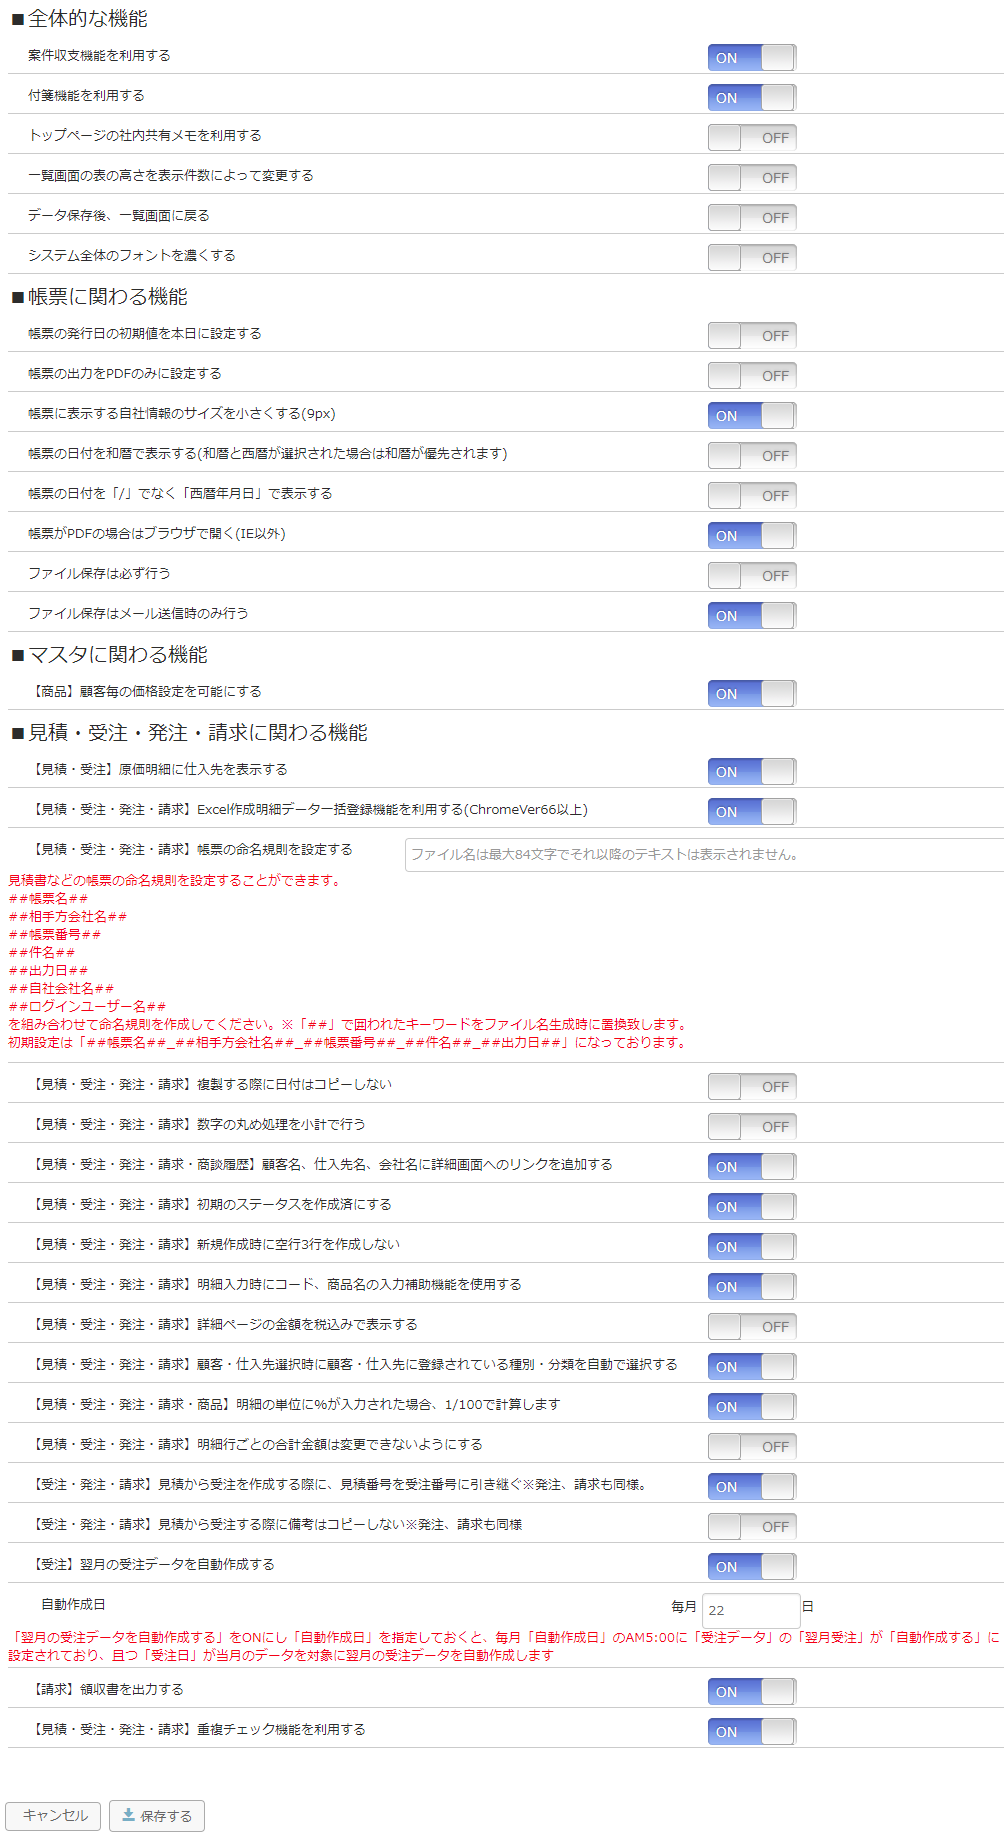The height and width of the screenshot is (1842, 1004).
Task: Enable 詳細ページの金額を税込みで表示する switch
Action: [752, 1327]
